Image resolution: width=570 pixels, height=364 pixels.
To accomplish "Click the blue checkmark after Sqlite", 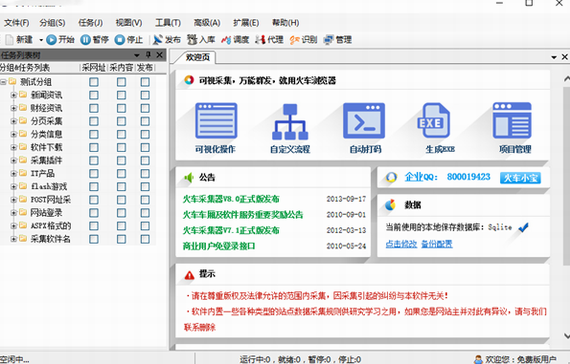I will (523, 228).
